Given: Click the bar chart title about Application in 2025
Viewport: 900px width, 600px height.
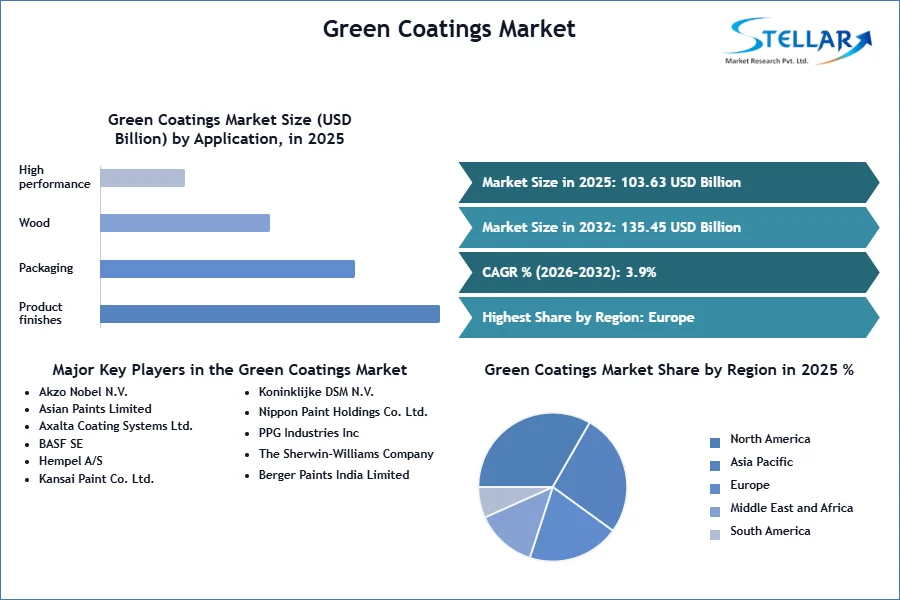Looking at the screenshot, I should click(x=230, y=129).
